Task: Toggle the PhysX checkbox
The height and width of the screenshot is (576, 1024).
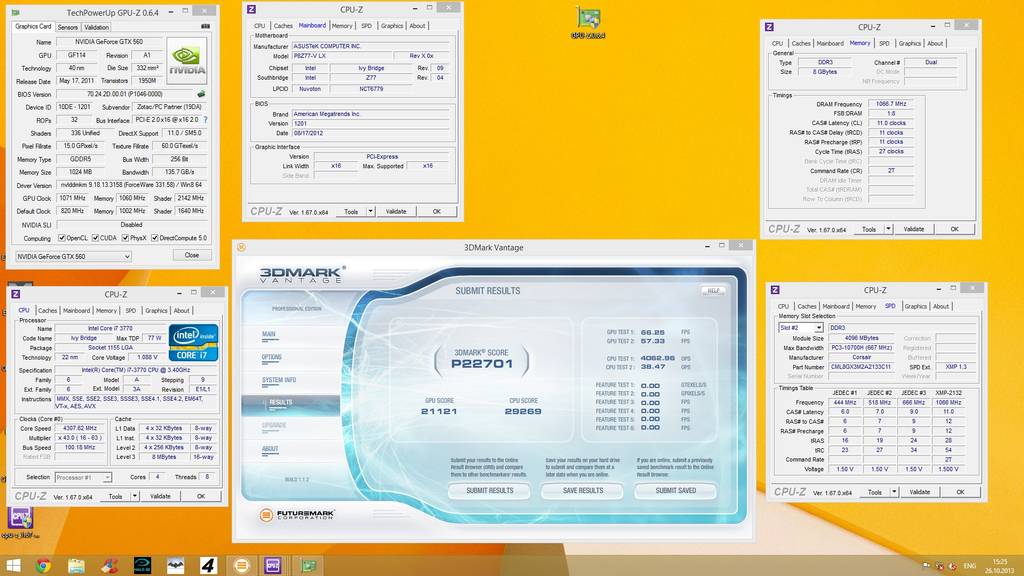Action: [125, 238]
